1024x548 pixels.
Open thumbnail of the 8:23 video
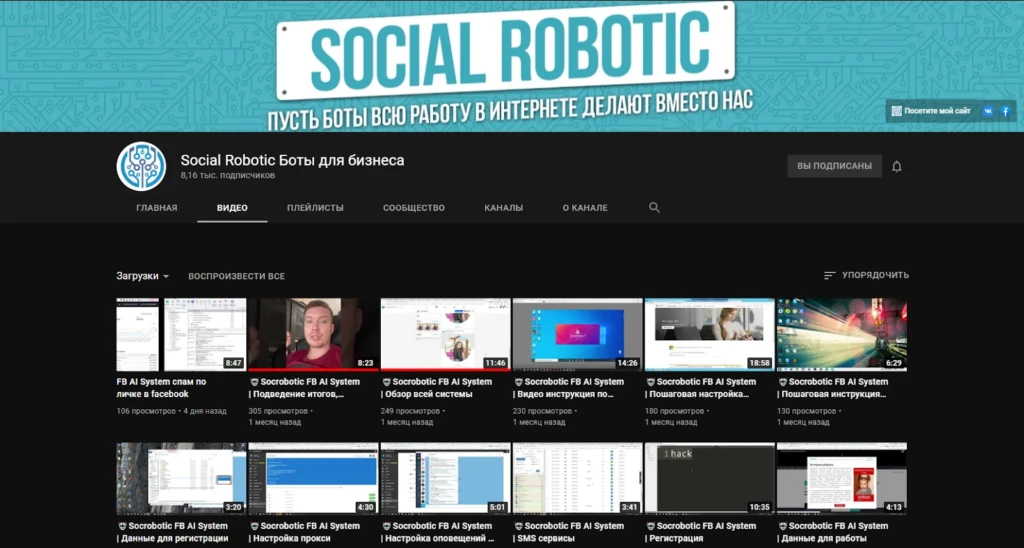(313, 334)
